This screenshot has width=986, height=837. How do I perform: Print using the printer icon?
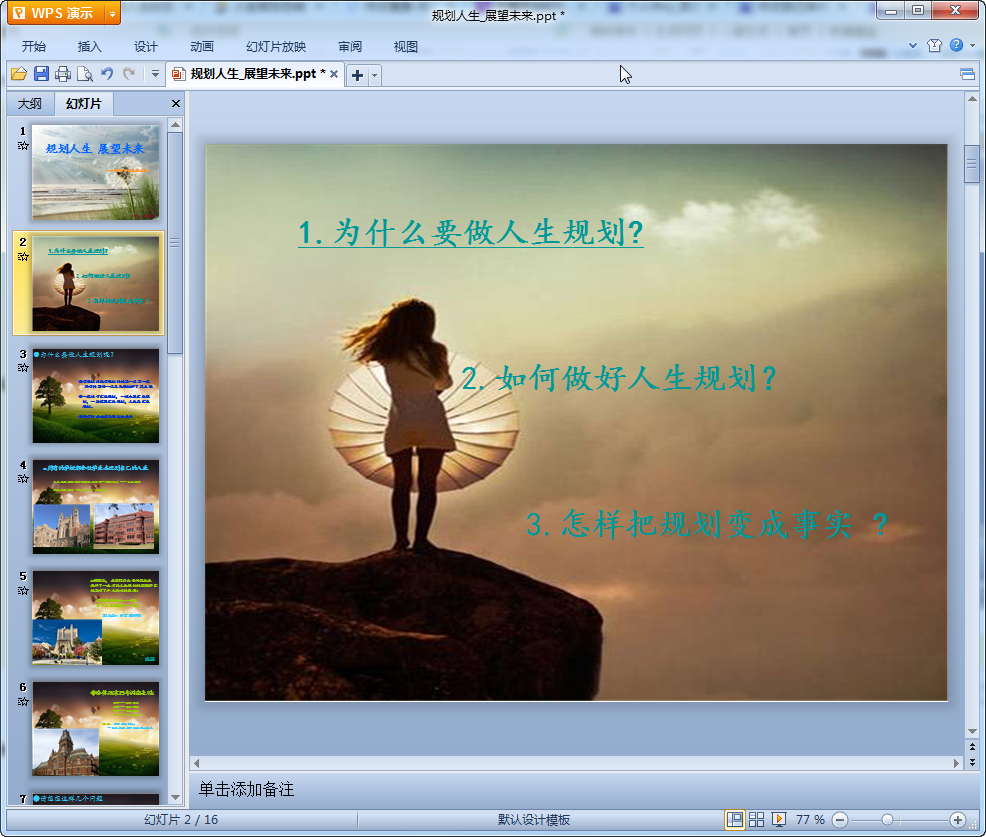(63, 74)
